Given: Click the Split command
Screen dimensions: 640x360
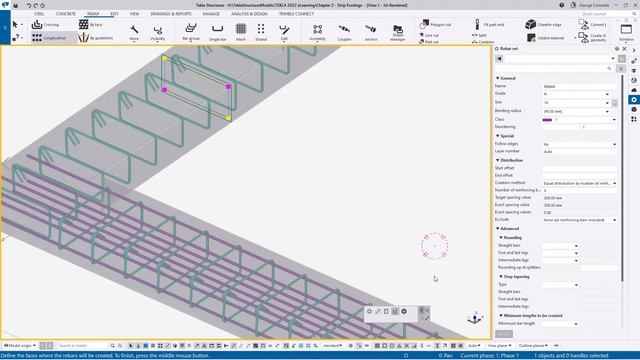Looking at the screenshot, I should point(479,35).
